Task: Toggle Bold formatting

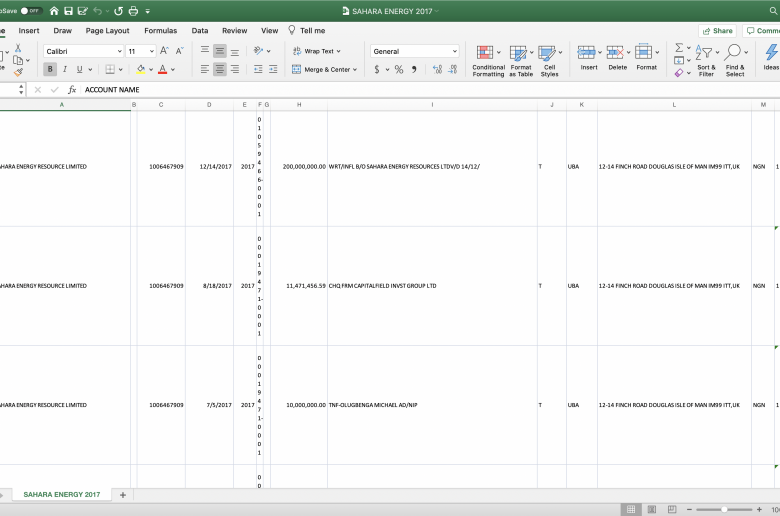Action: tap(50, 69)
